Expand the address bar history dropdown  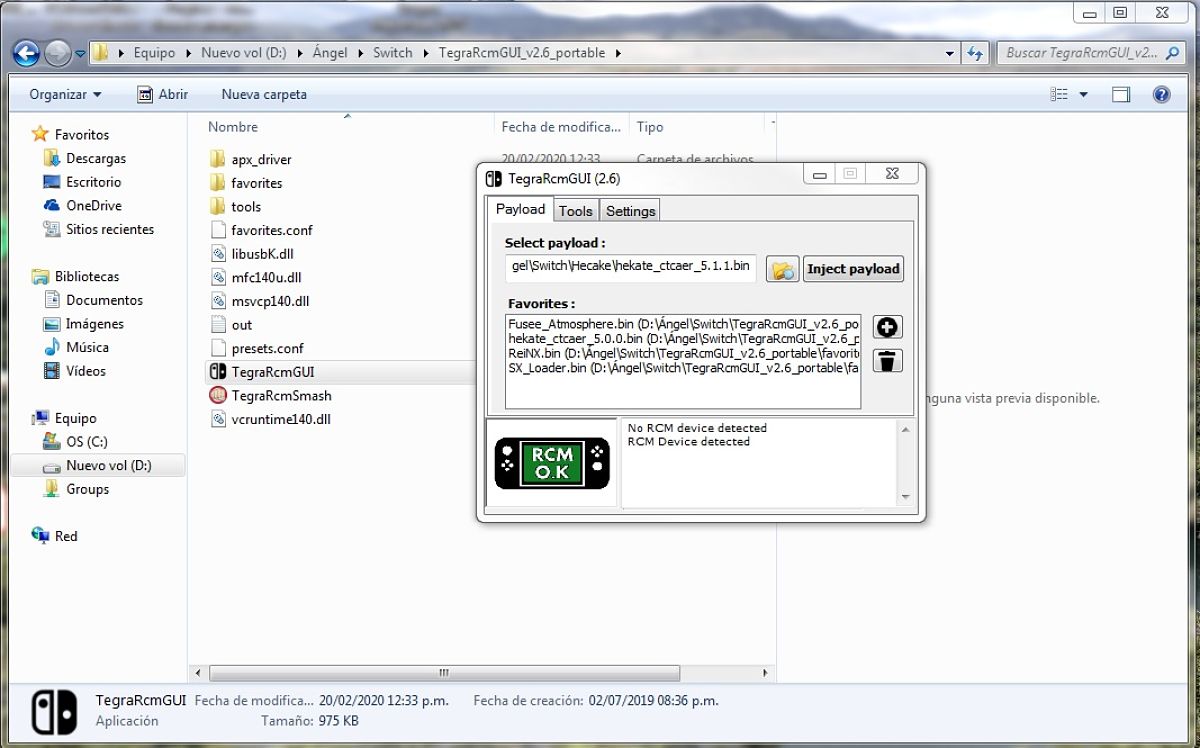950,53
